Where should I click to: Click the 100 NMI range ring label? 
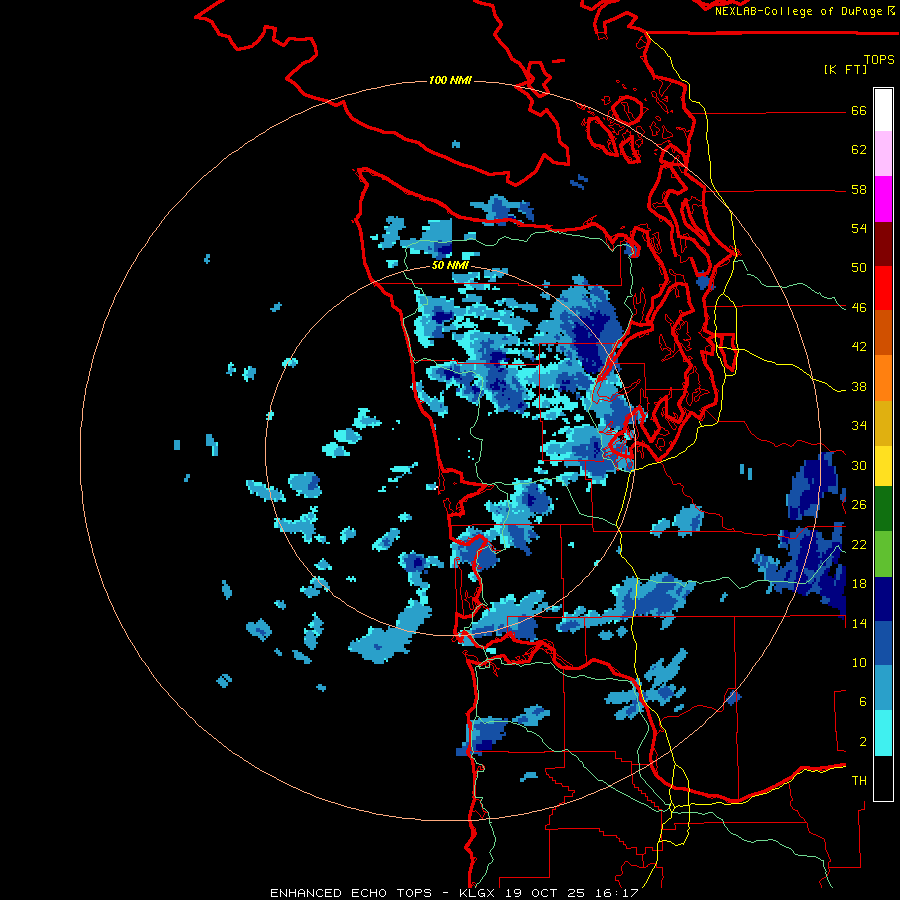coord(450,80)
